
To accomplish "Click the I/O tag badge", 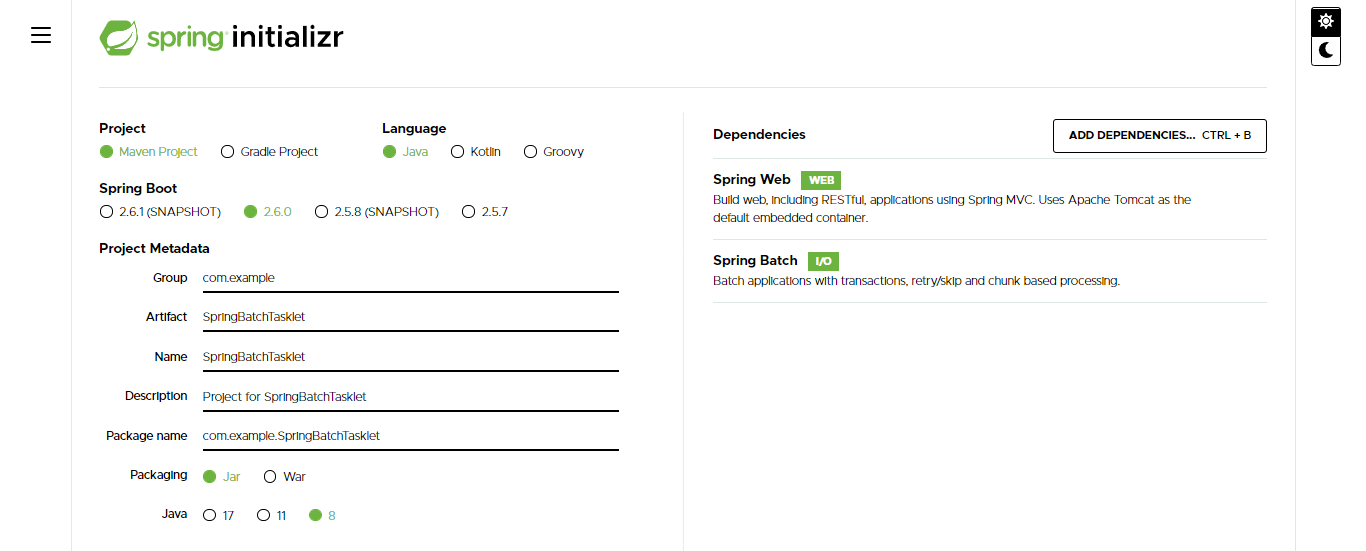I will coord(823,261).
